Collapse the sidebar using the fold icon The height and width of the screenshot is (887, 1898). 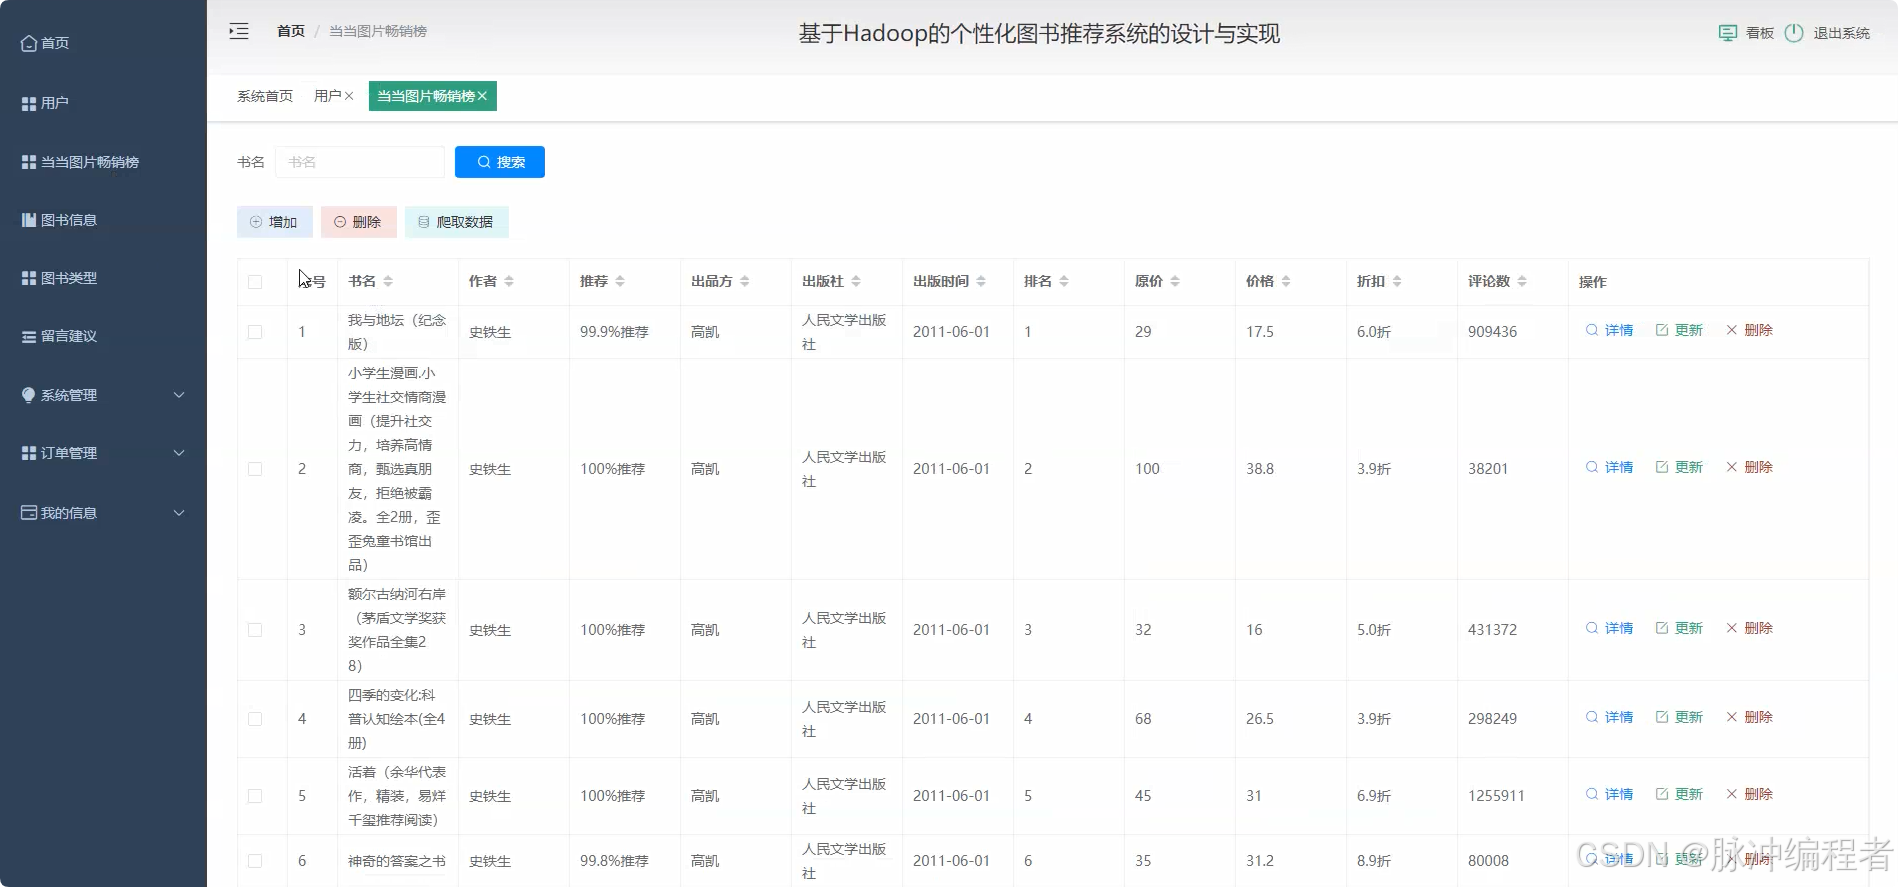[x=239, y=31]
